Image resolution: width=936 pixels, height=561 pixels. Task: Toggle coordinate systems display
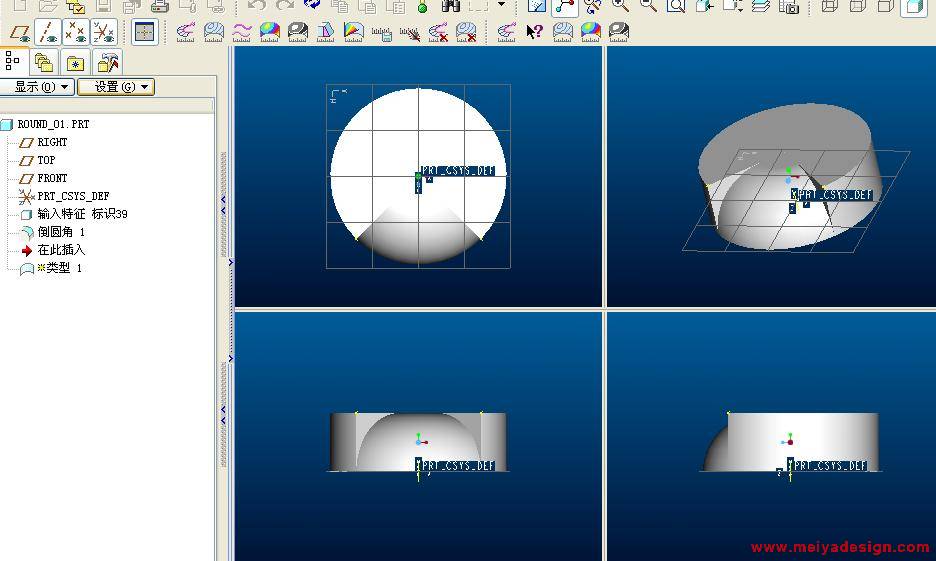pyautogui.click(x=103, y=32)
